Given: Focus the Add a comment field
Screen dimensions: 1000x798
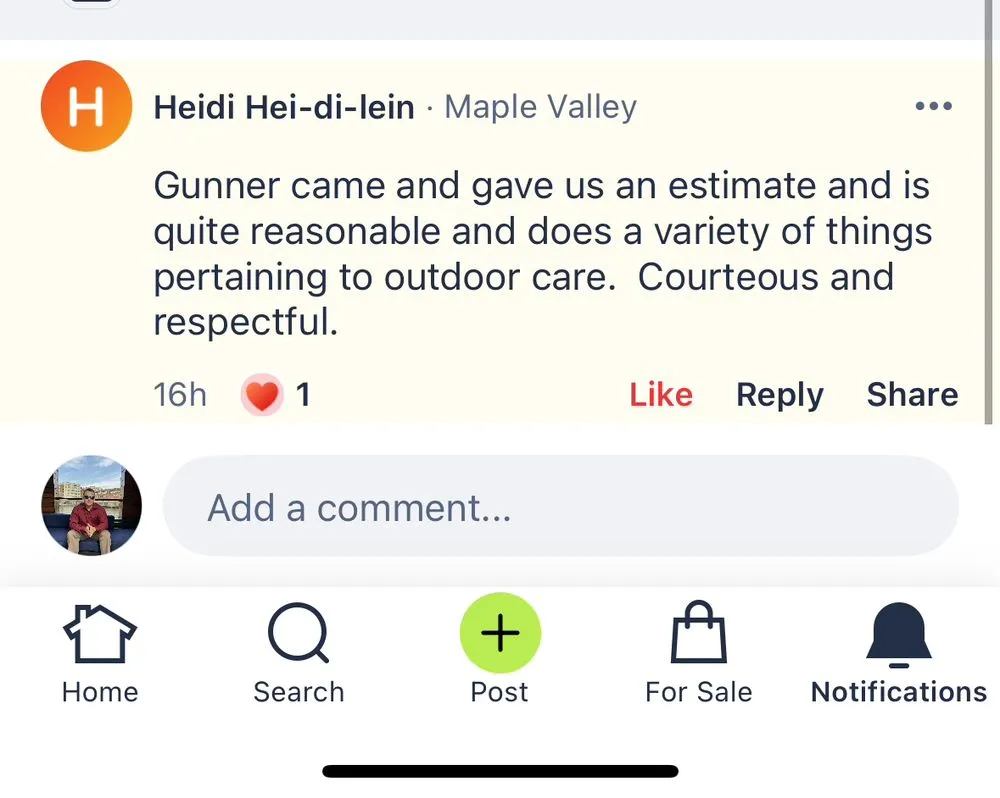Looking at the screenshot, I should (560, 507).
